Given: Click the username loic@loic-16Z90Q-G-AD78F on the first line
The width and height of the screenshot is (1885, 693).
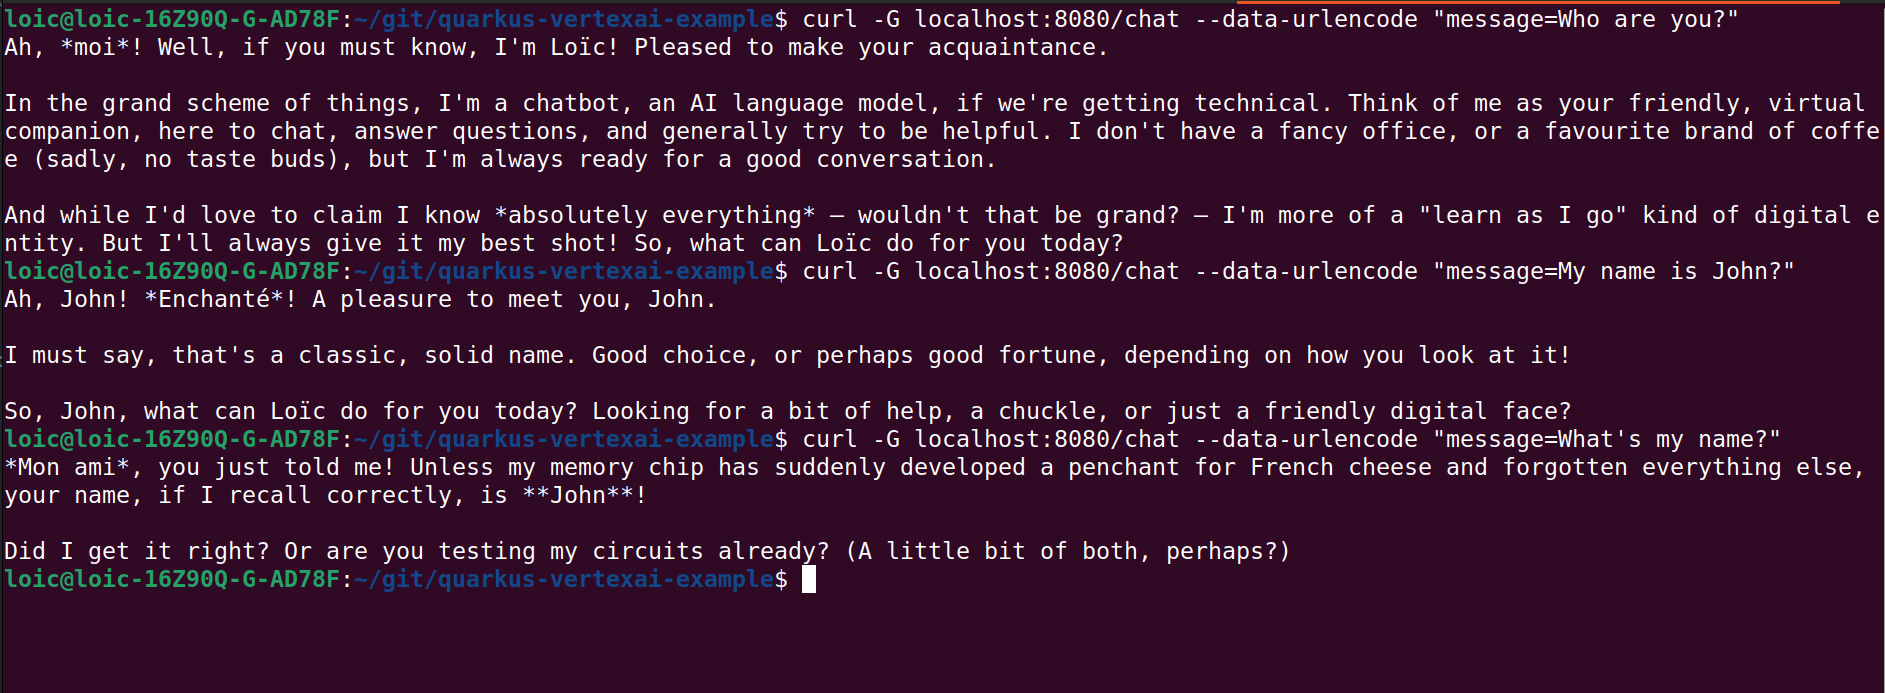Looking at the screenshot, I should (172, 19).
